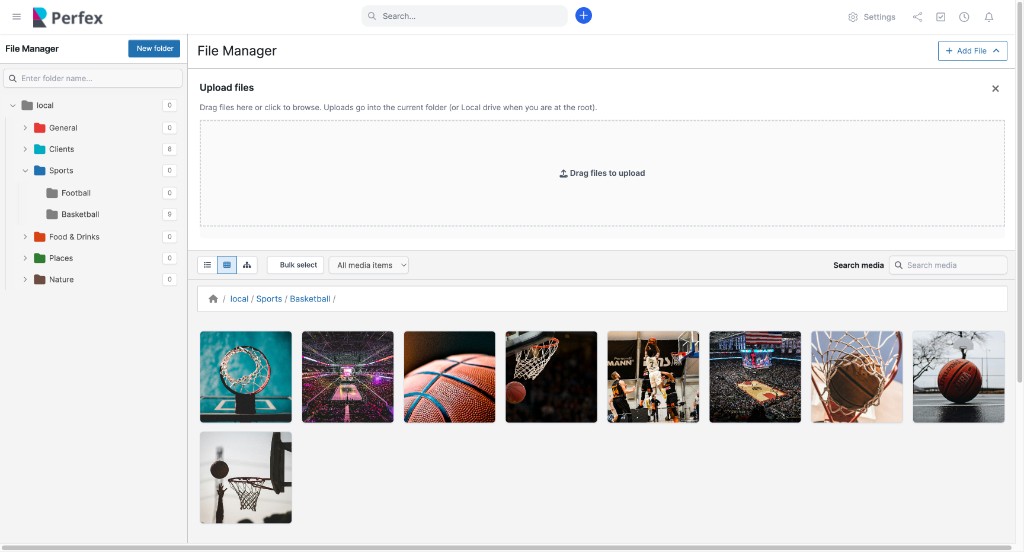Open the hamburger sidebar menu
1024x552 pixels.
[x=16, y=17]
